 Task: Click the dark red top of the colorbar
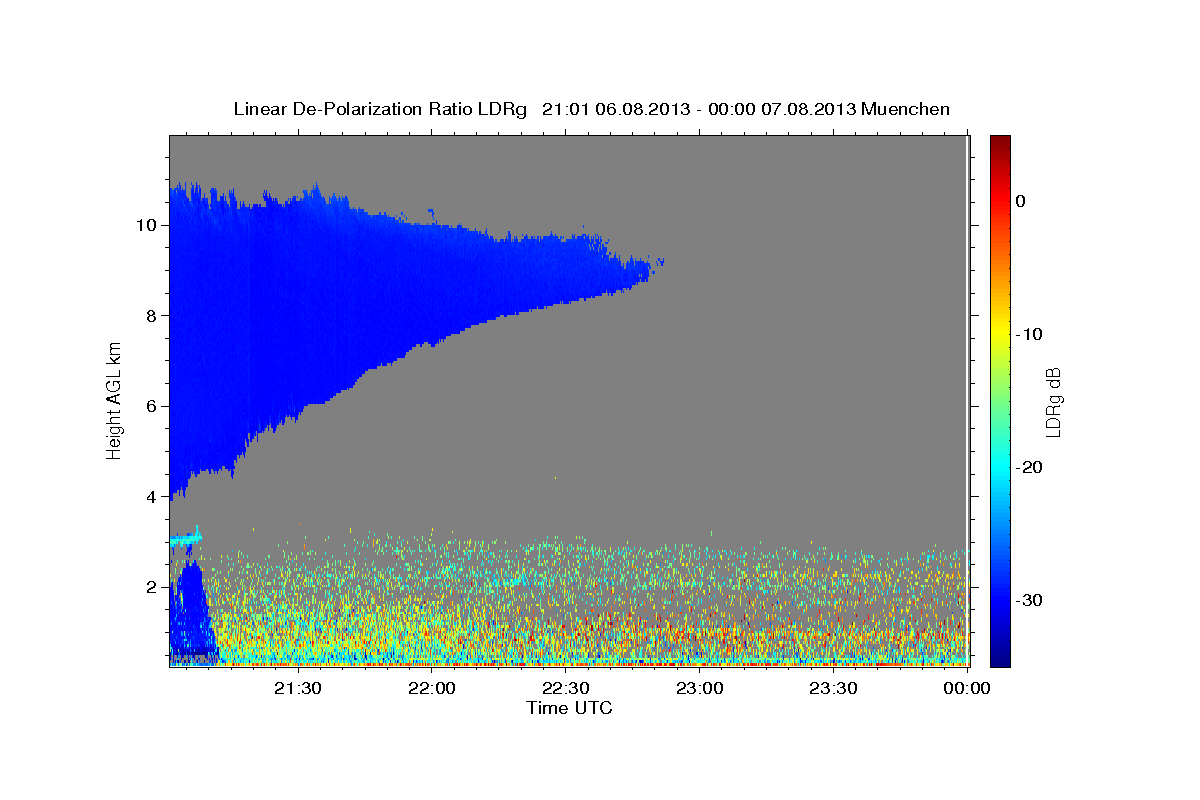pos(1000,145)
